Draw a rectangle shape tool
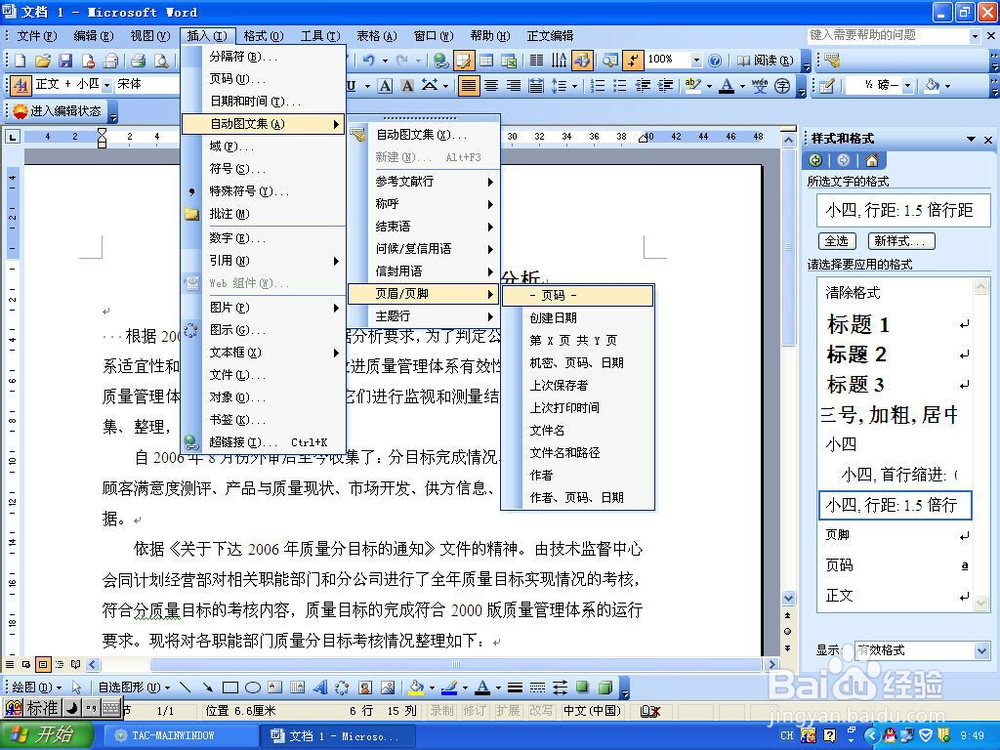Image resolution: width=1000 pixels, height=750 pixels. 230,687
